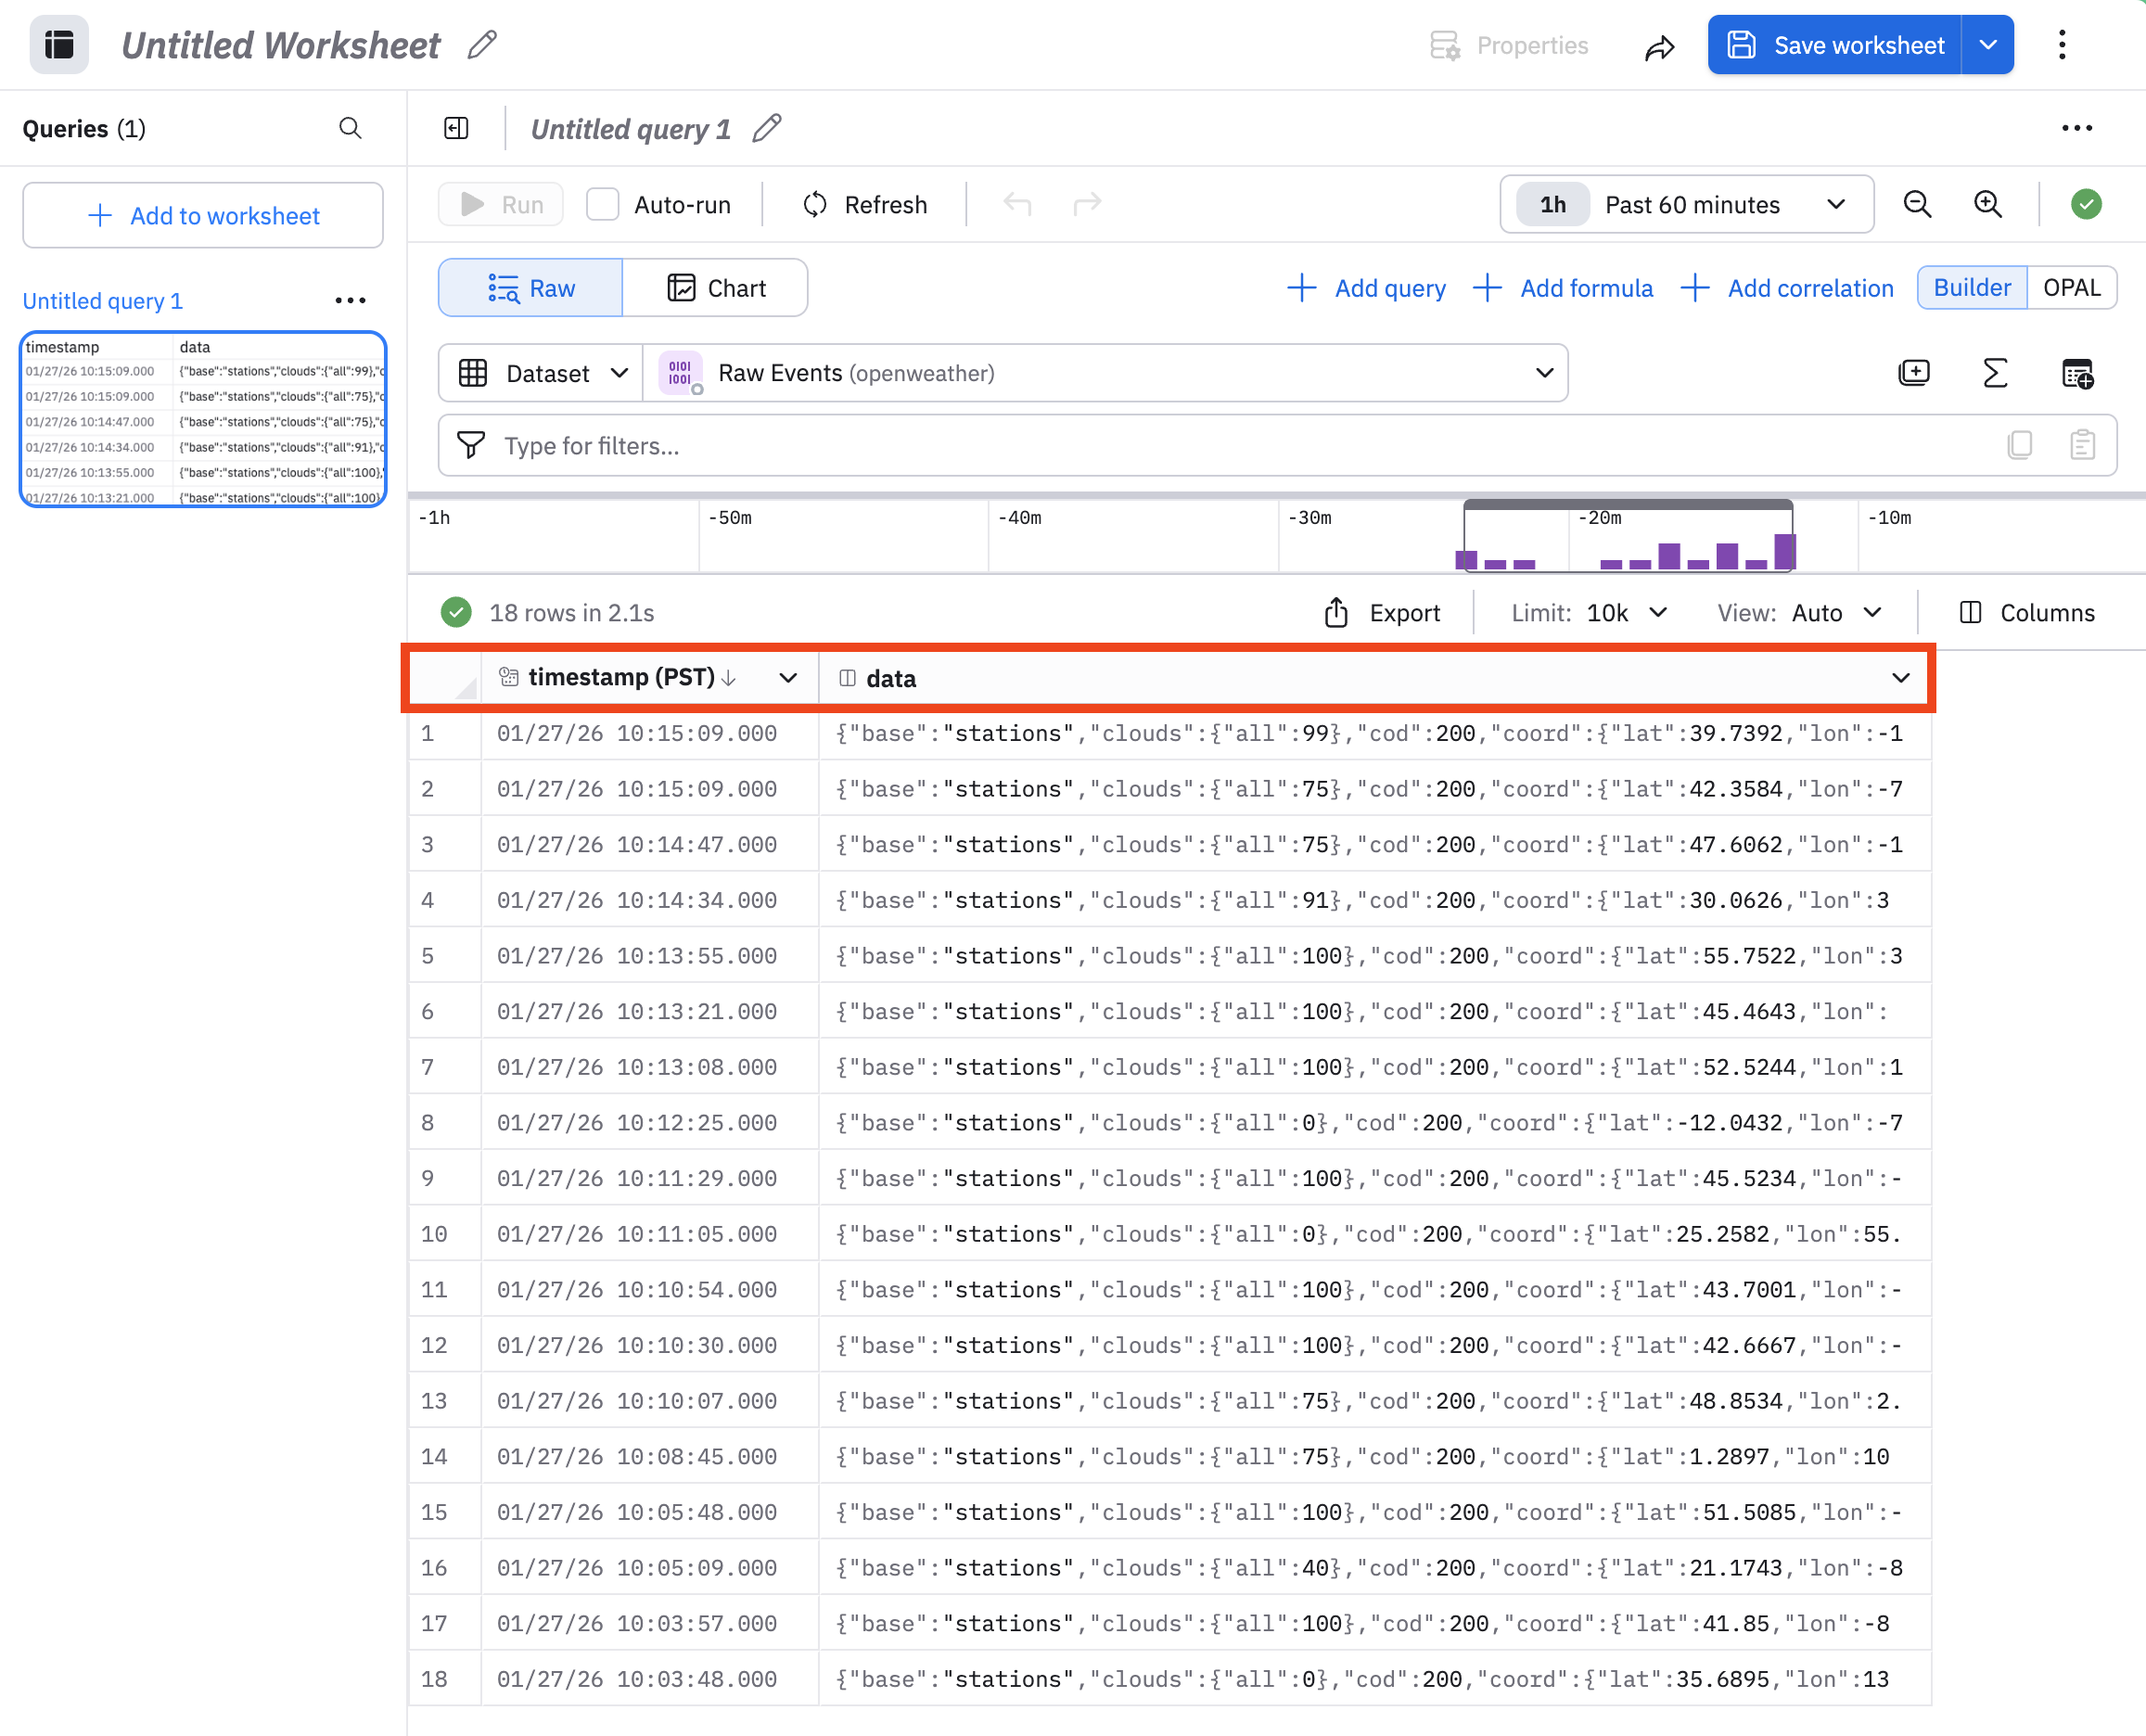Click the pencil icon beside Untitled Worksheet
Image resolution: width=2146 pixels, height=1736 pixels.
coord(482,45)
